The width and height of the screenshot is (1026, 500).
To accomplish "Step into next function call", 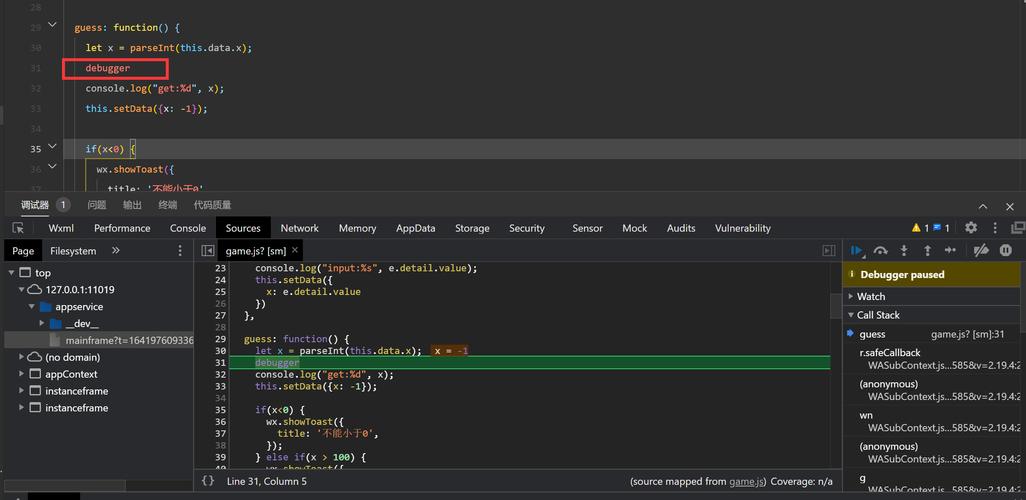I will pyautogui.click(x=904, y=251).
